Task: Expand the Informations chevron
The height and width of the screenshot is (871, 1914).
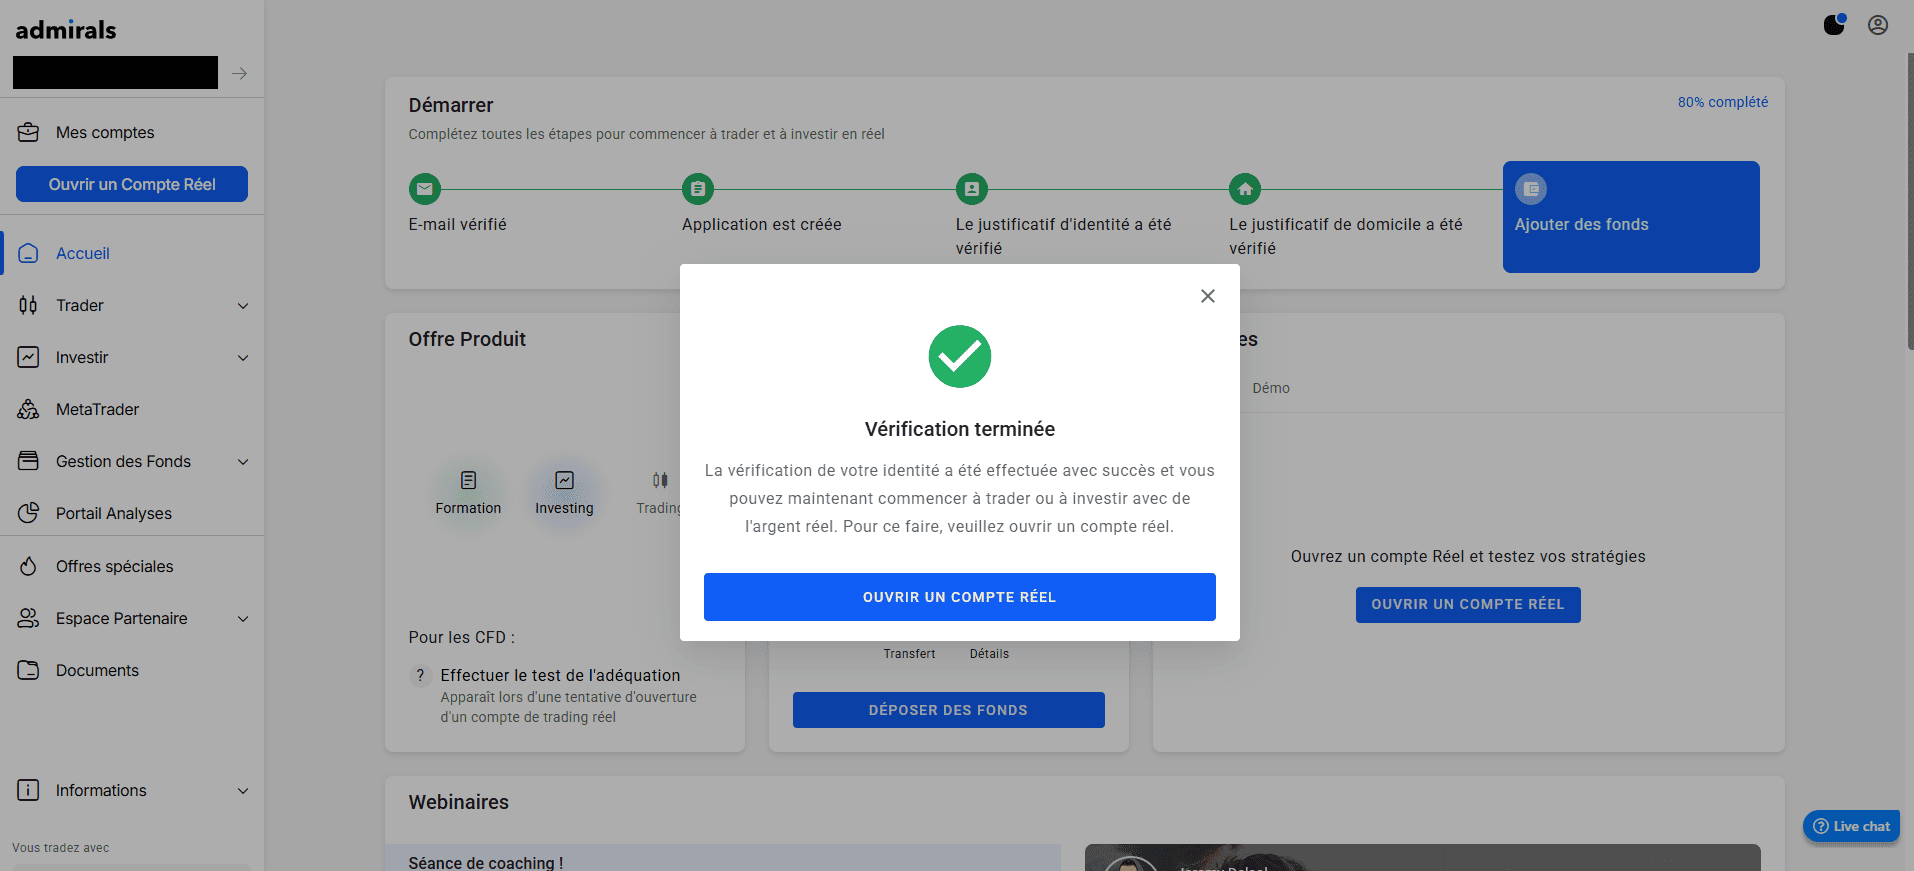Action: pos(243,791)
